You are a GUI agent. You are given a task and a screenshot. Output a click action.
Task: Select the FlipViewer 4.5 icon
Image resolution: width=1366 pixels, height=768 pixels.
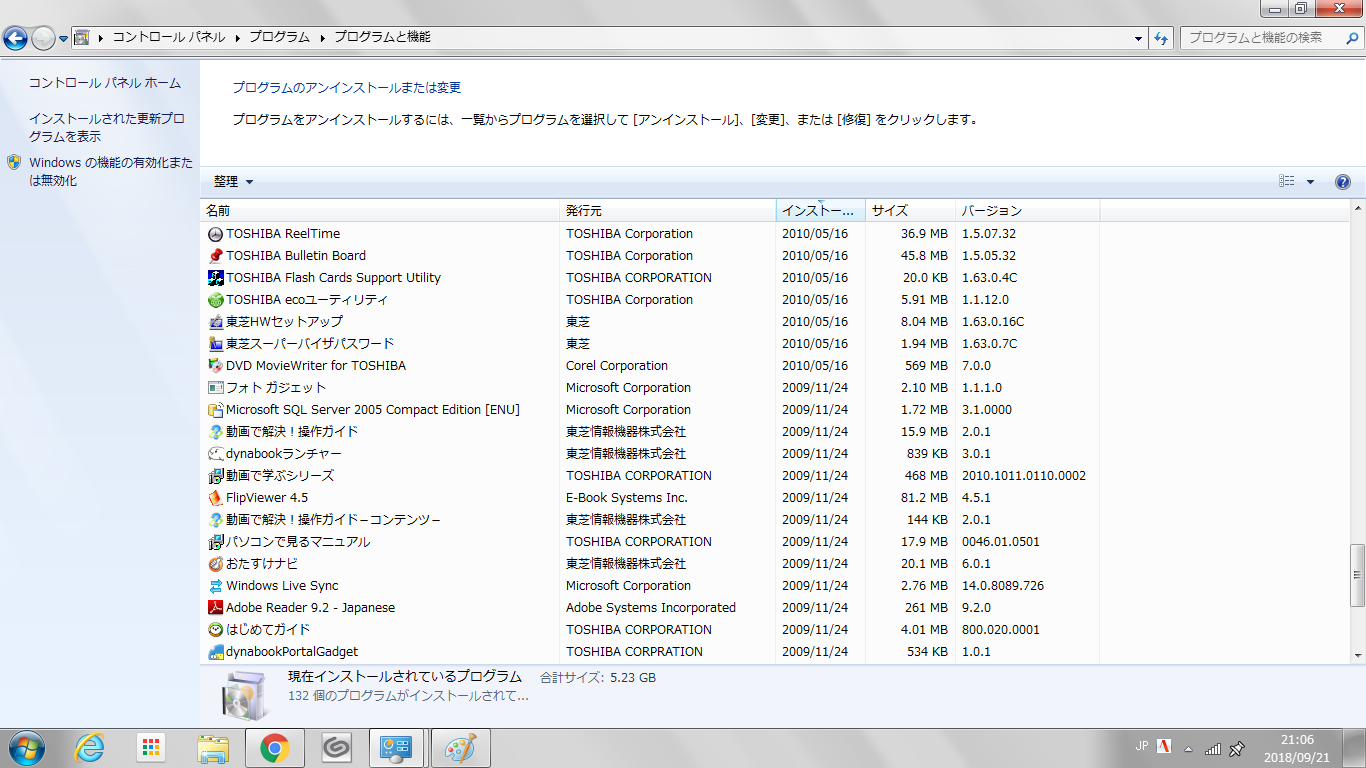pyautogui.click(x=216, y=498)
